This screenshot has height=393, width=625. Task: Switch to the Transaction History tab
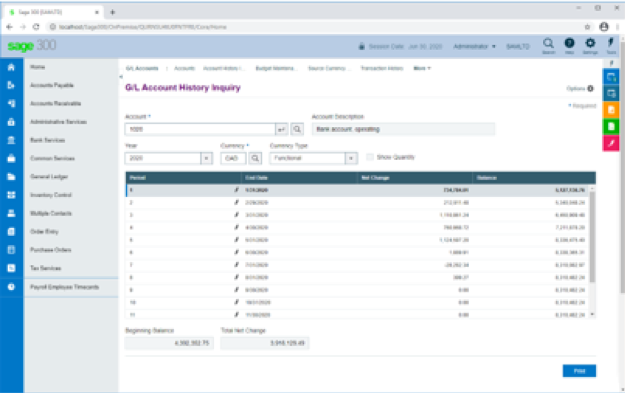[382, 69]
